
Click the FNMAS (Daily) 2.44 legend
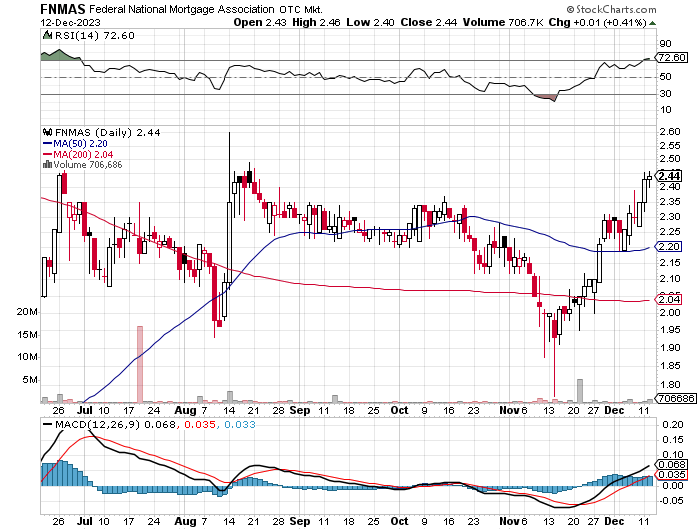107,133
